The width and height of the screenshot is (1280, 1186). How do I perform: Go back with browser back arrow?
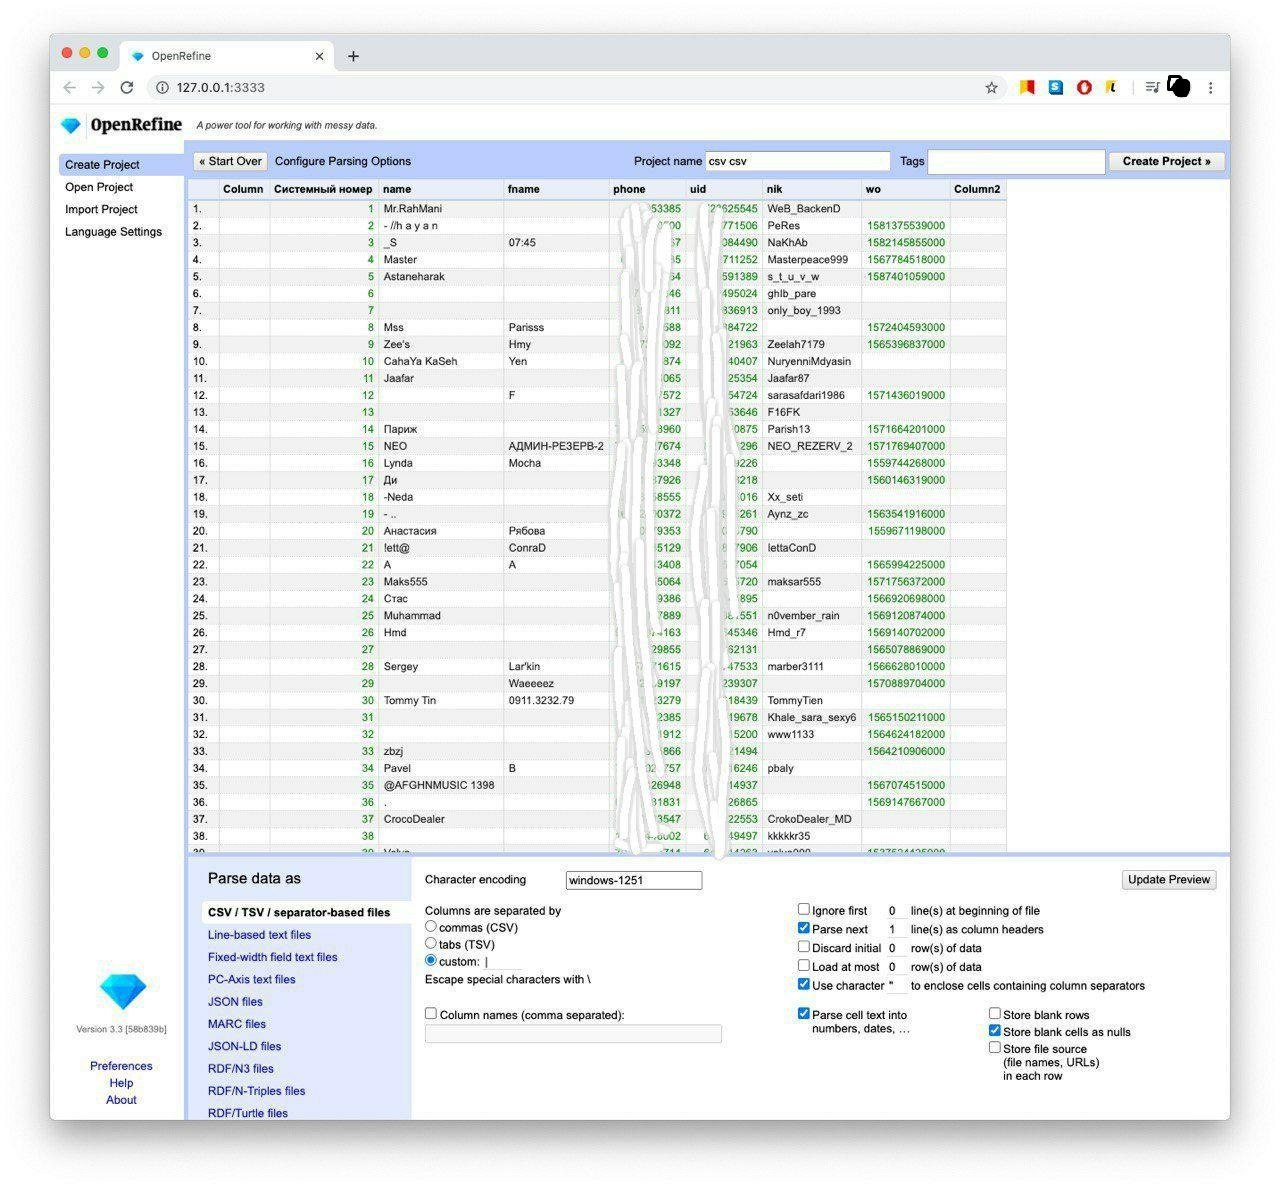click(69, 88)
